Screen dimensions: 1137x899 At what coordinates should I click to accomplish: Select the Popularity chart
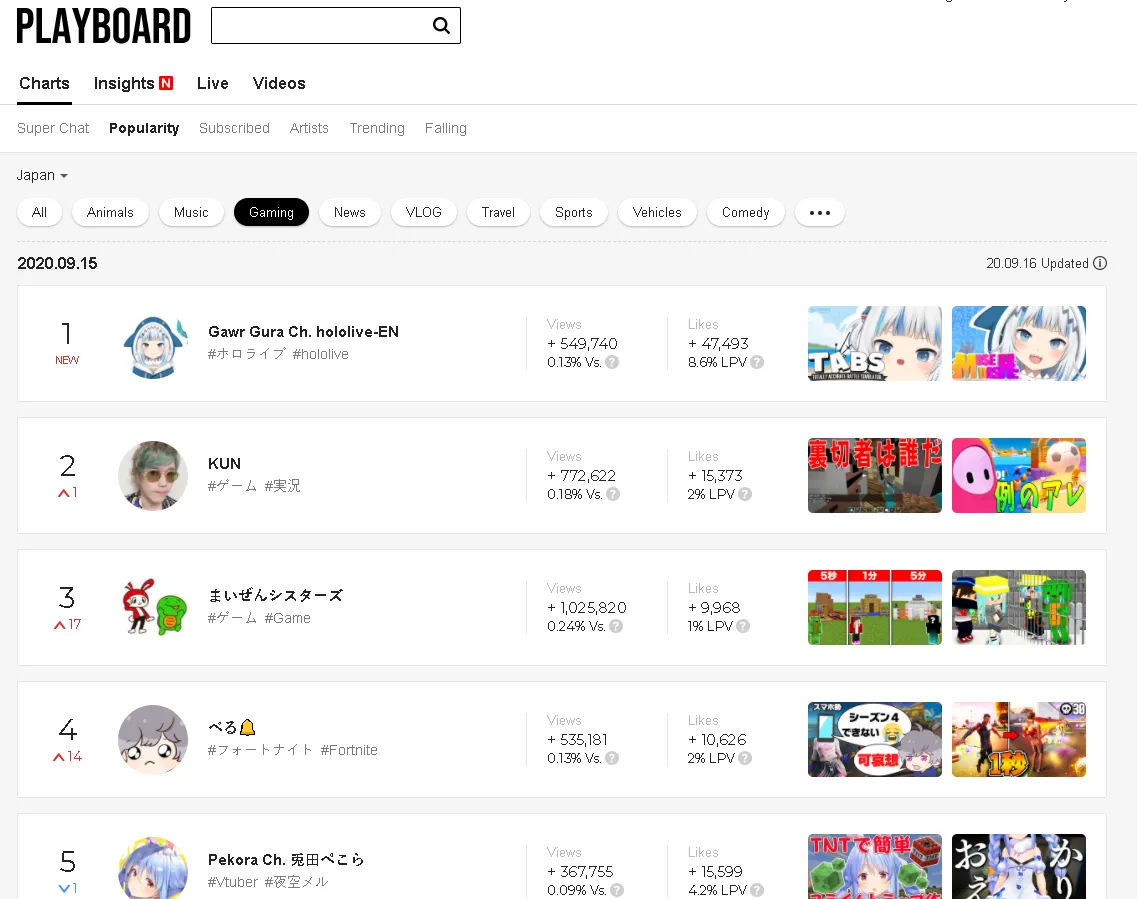point(144,128)
